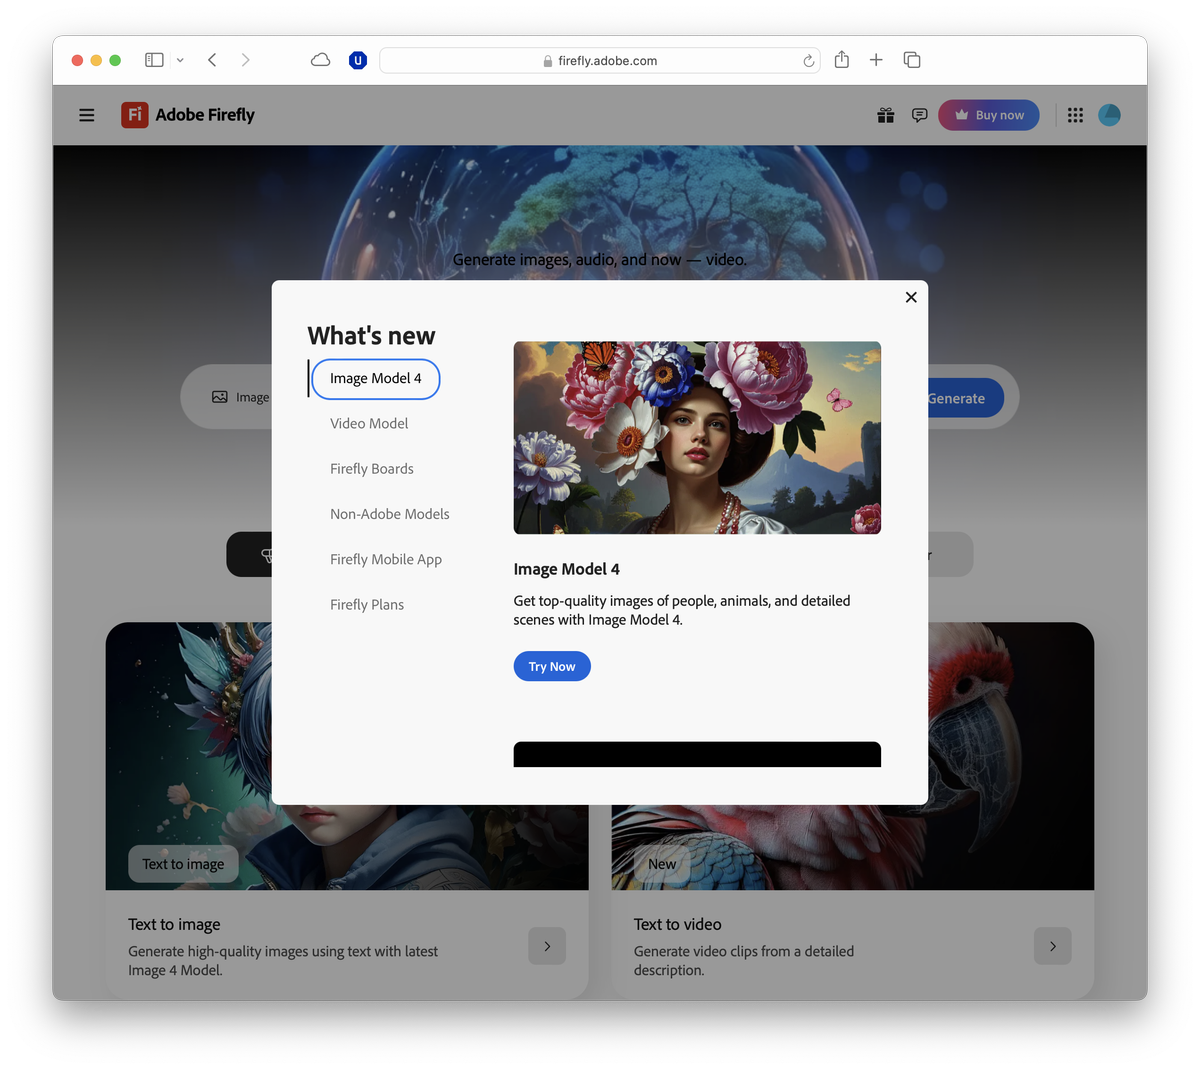Expand the sidebar tab group dropdown arrow

click(x=180, y=60)
